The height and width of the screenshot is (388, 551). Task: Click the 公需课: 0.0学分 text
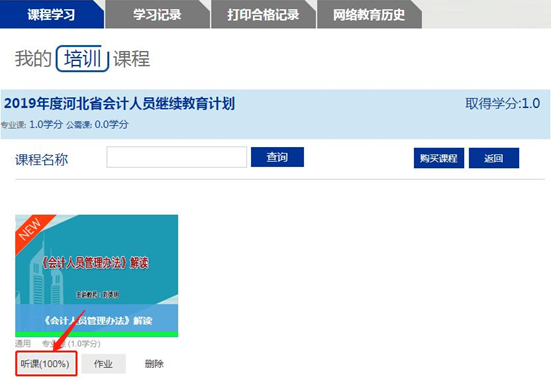pyautogui.click(x=97, y=124)
